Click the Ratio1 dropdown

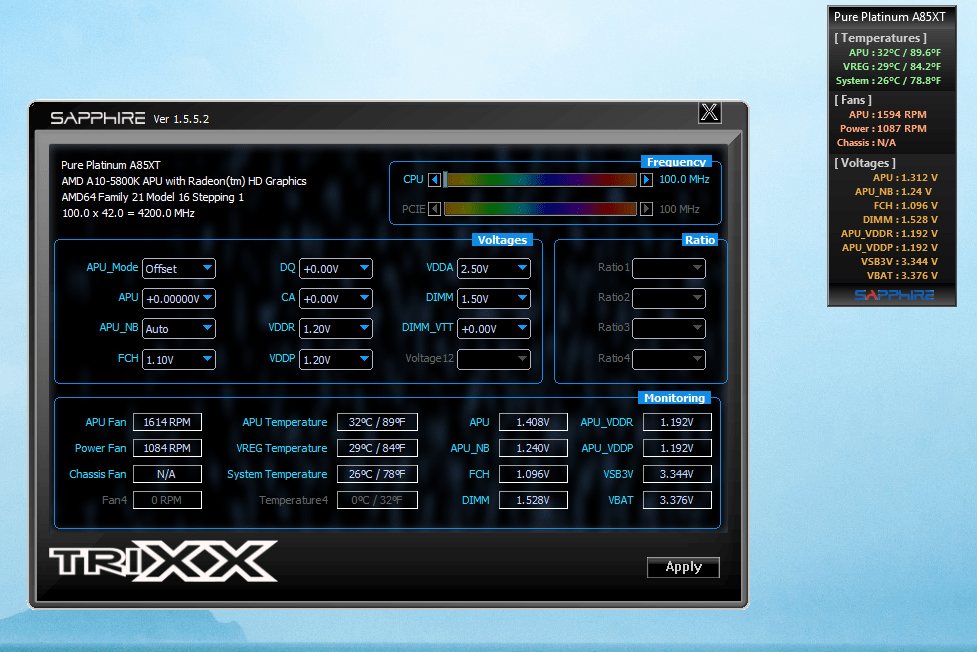tap(669, 268)
